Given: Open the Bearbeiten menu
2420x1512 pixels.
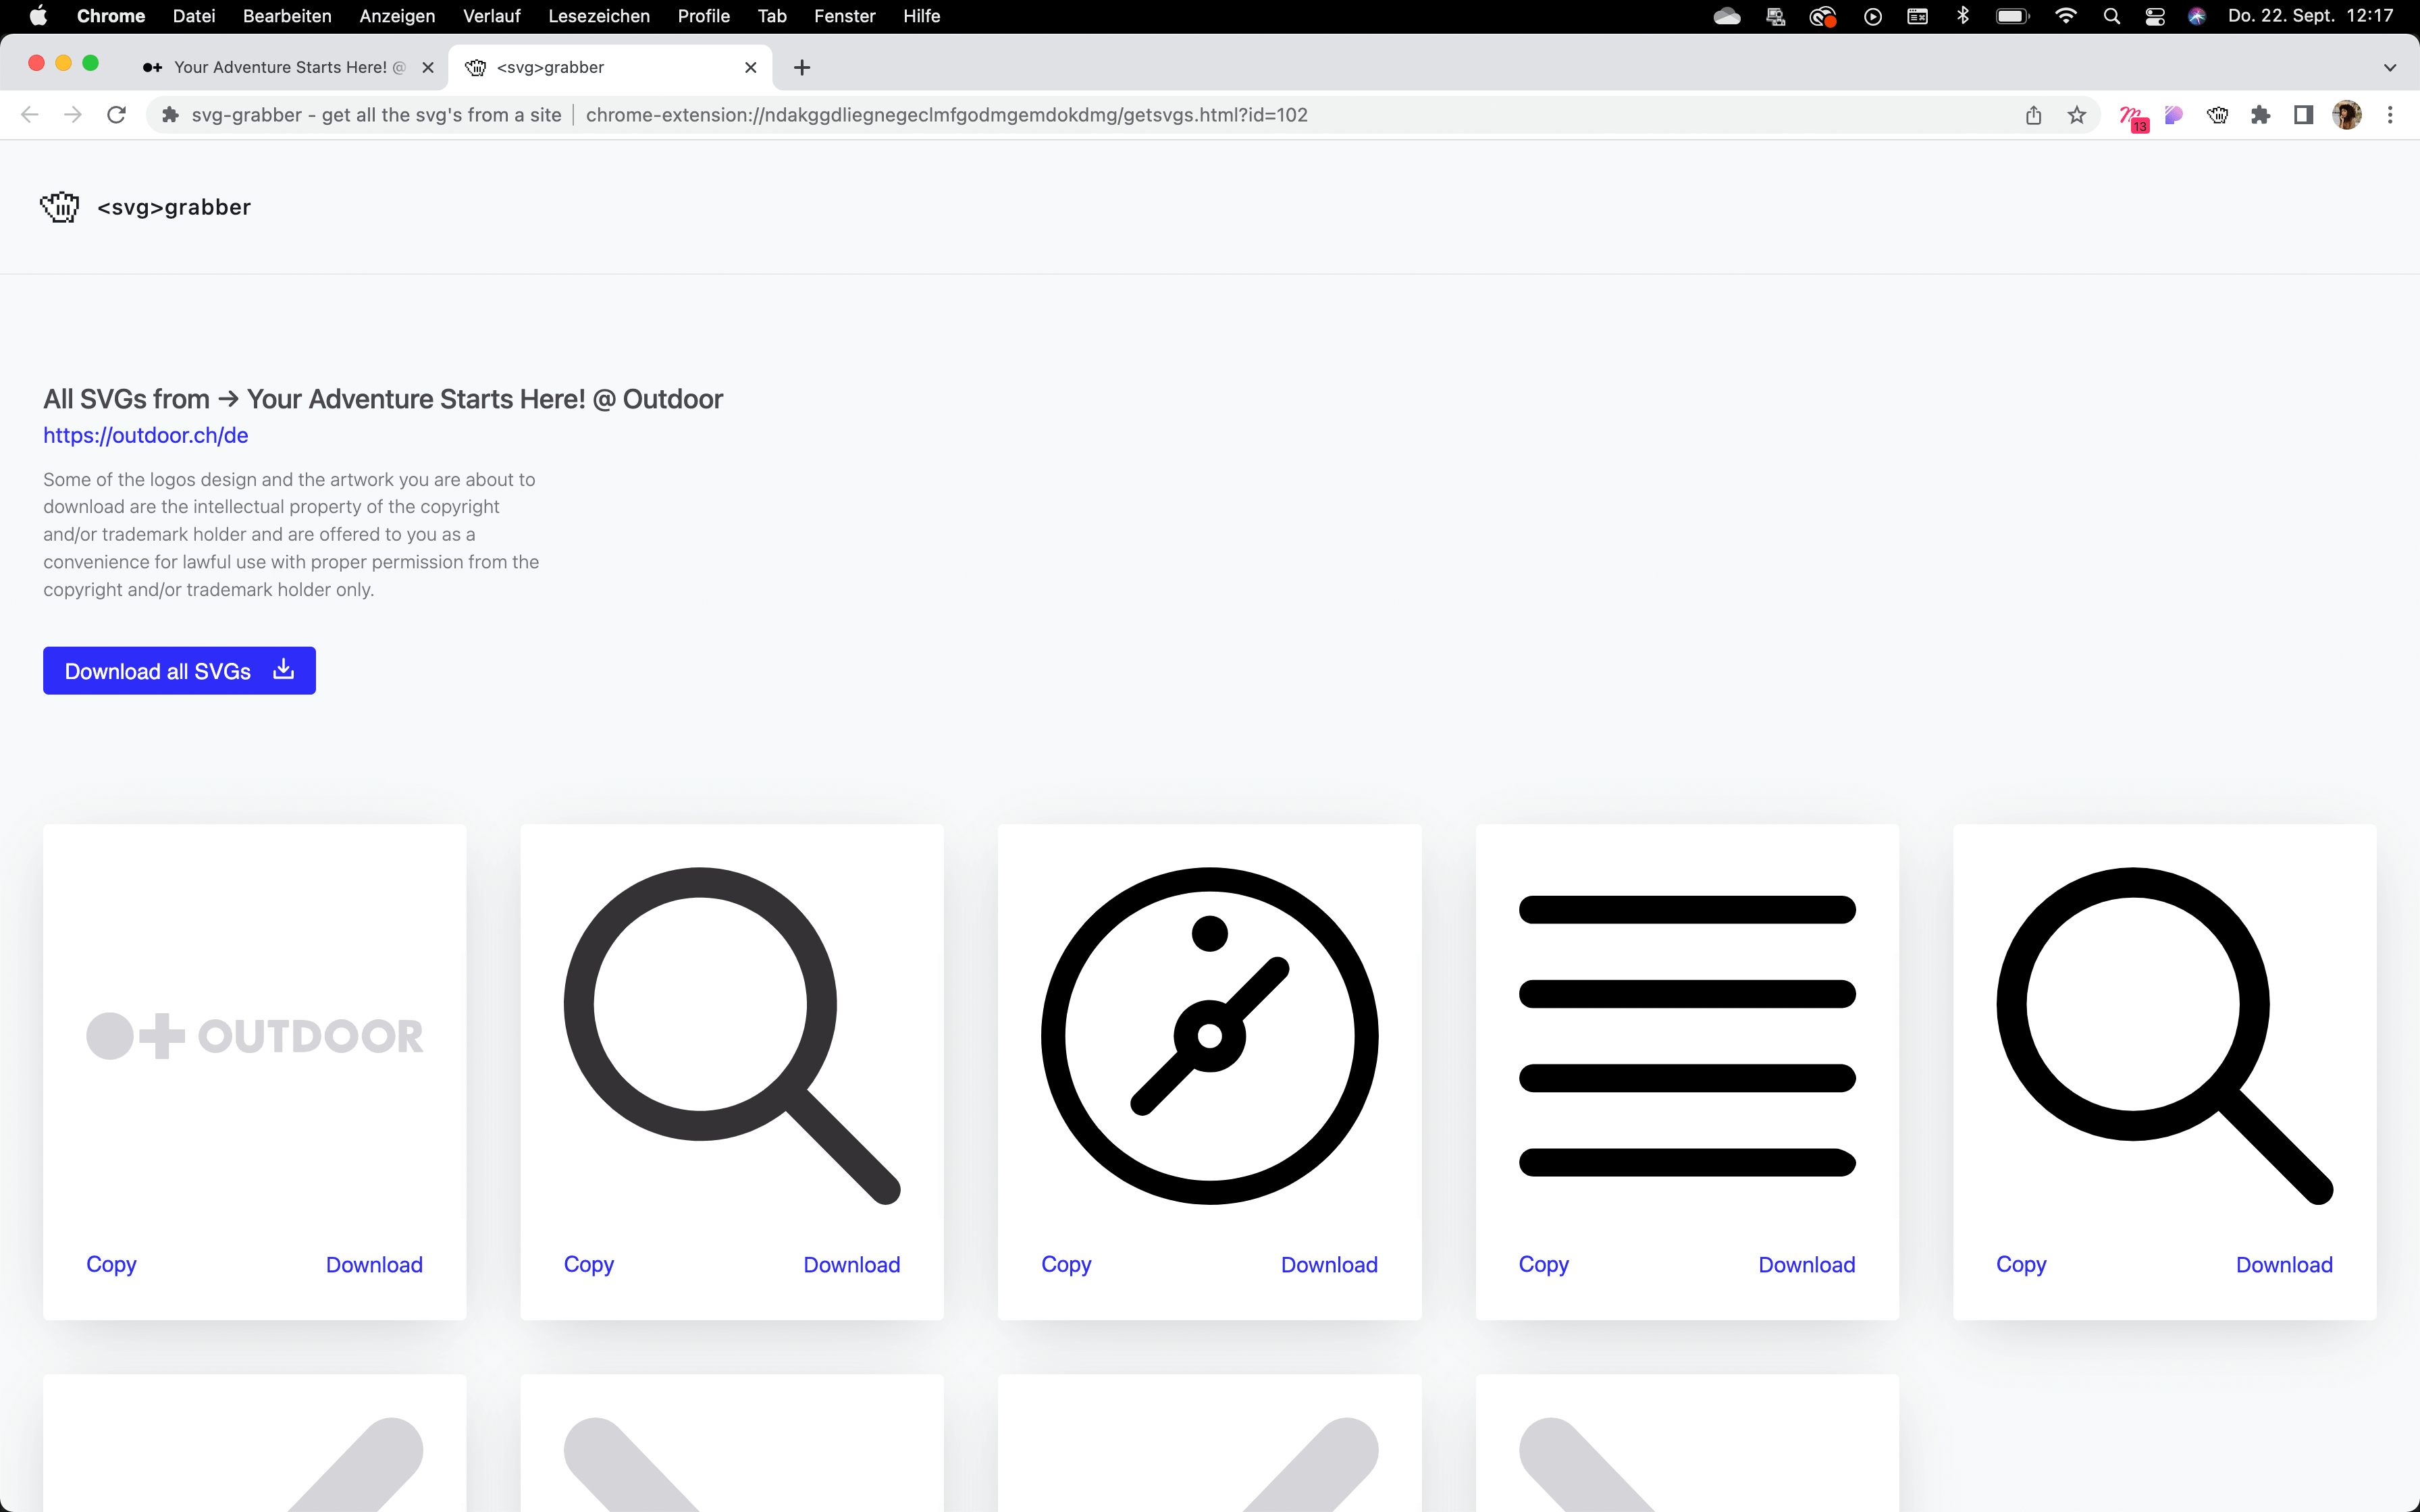Looking at the screenshot, I should click(287, 16).
